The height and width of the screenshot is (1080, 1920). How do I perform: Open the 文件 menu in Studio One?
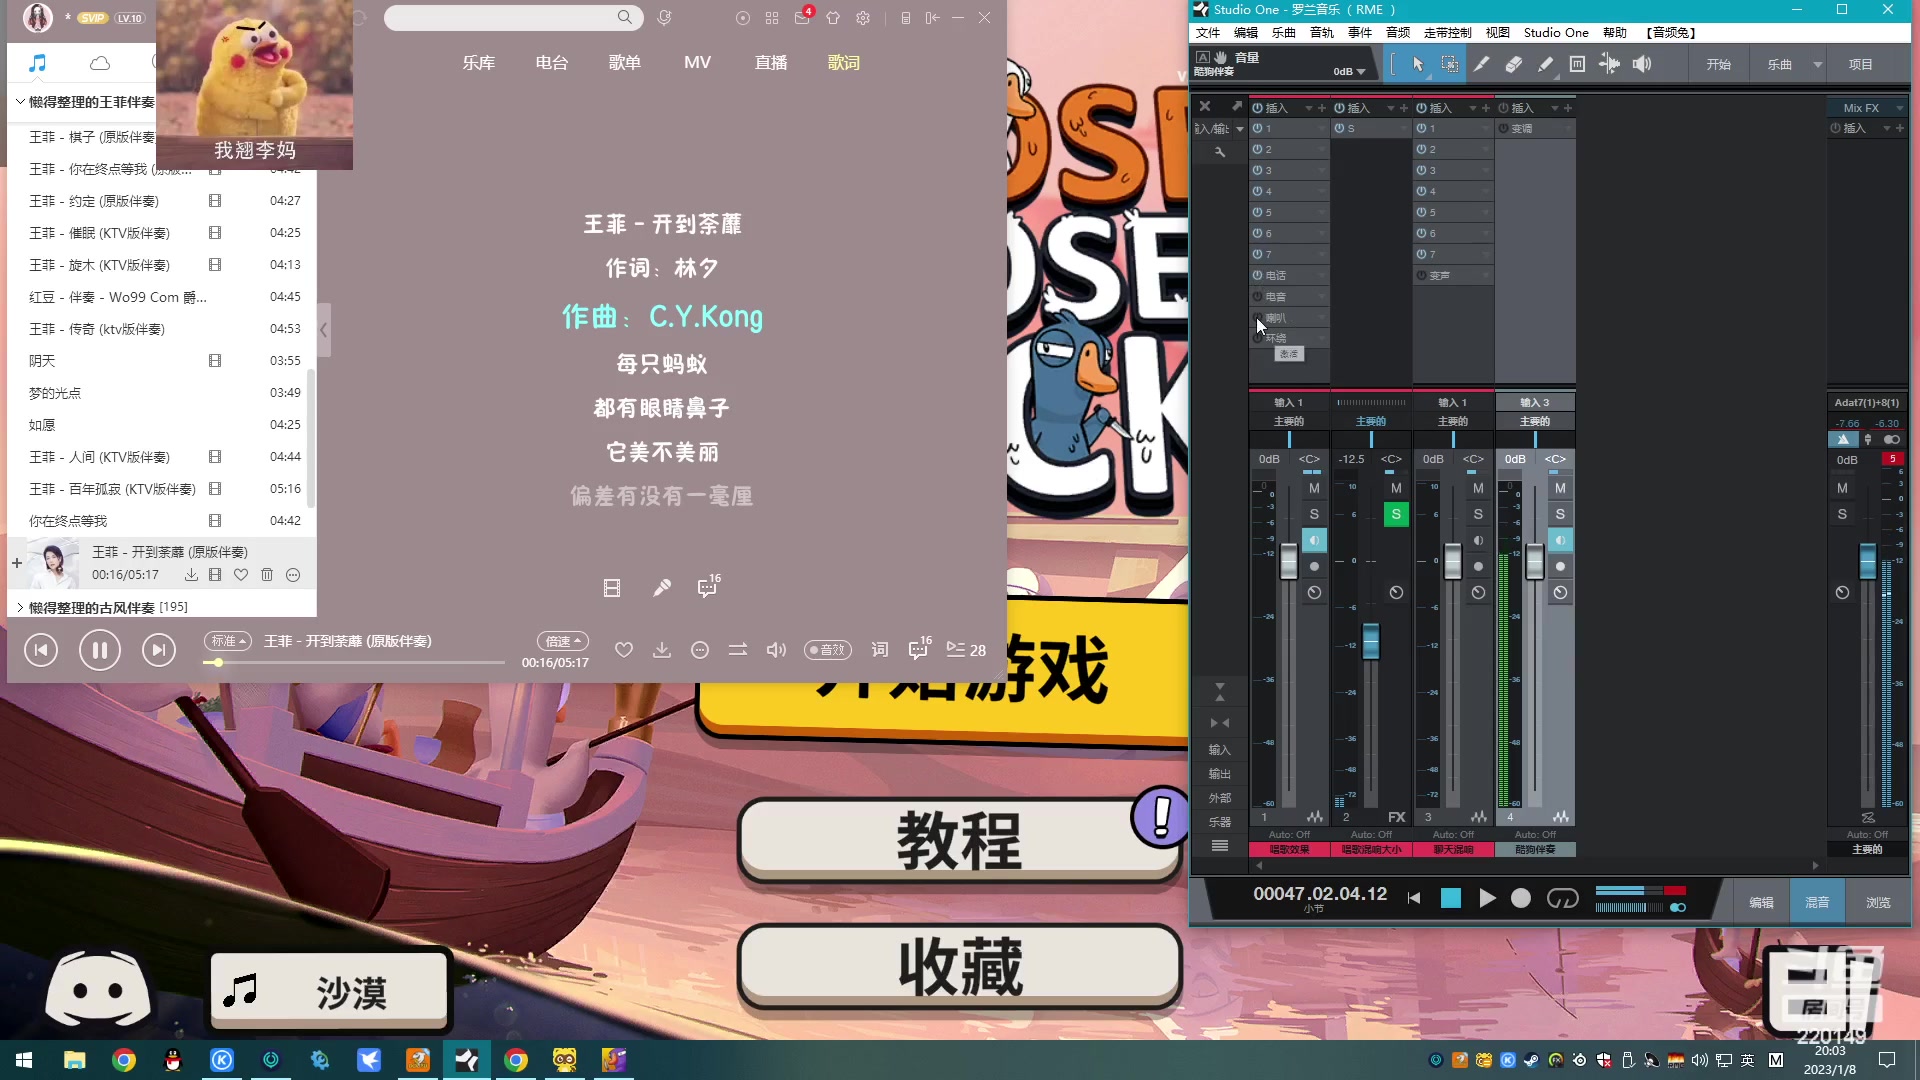coord(1208,33)
